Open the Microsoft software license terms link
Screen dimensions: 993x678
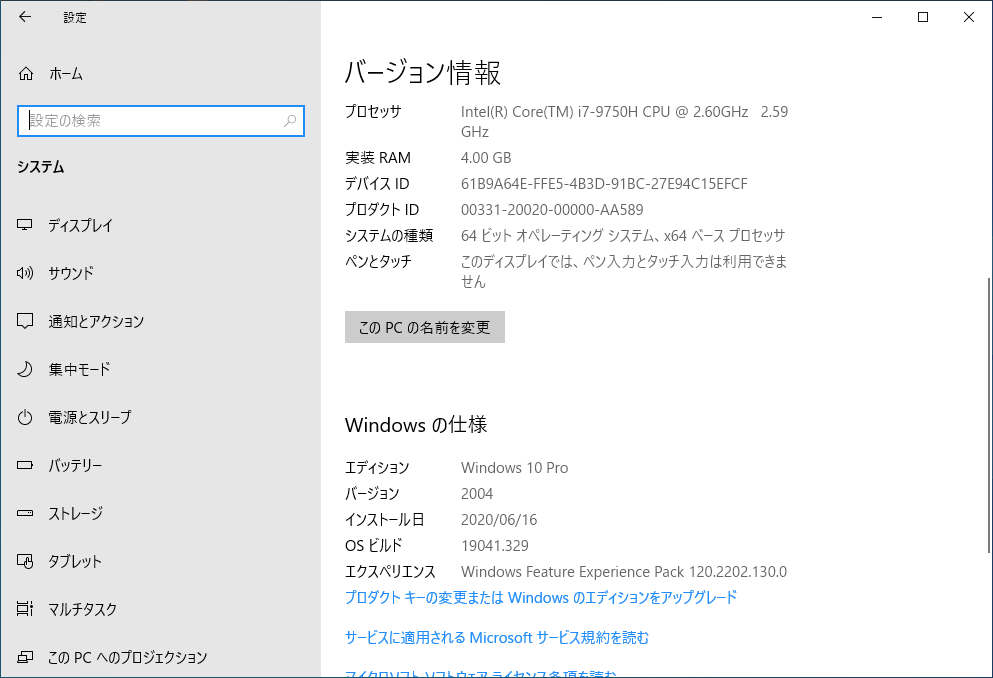[x=481, y=674]
